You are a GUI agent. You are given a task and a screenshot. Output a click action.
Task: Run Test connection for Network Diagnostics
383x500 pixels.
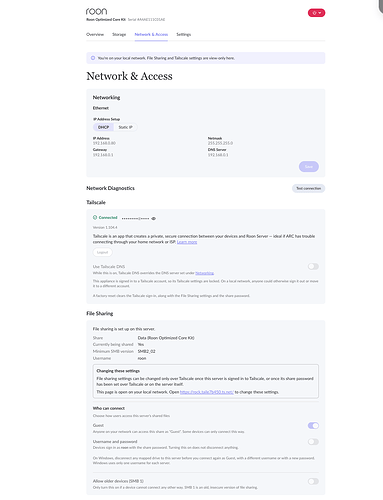click(x=308, y=188)
